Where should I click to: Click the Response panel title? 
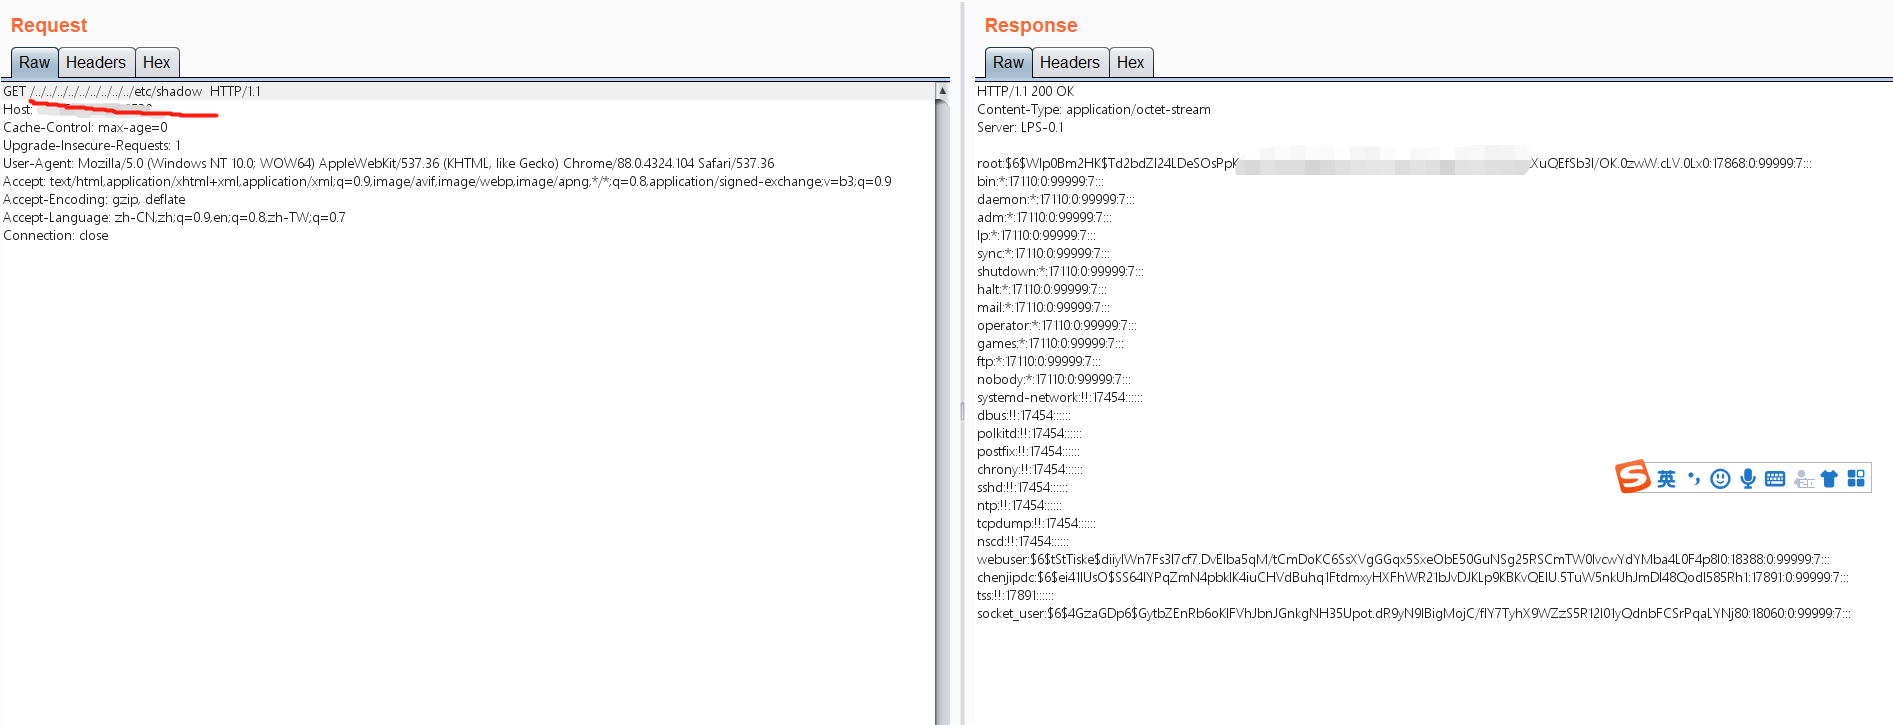coord(1031,25)
